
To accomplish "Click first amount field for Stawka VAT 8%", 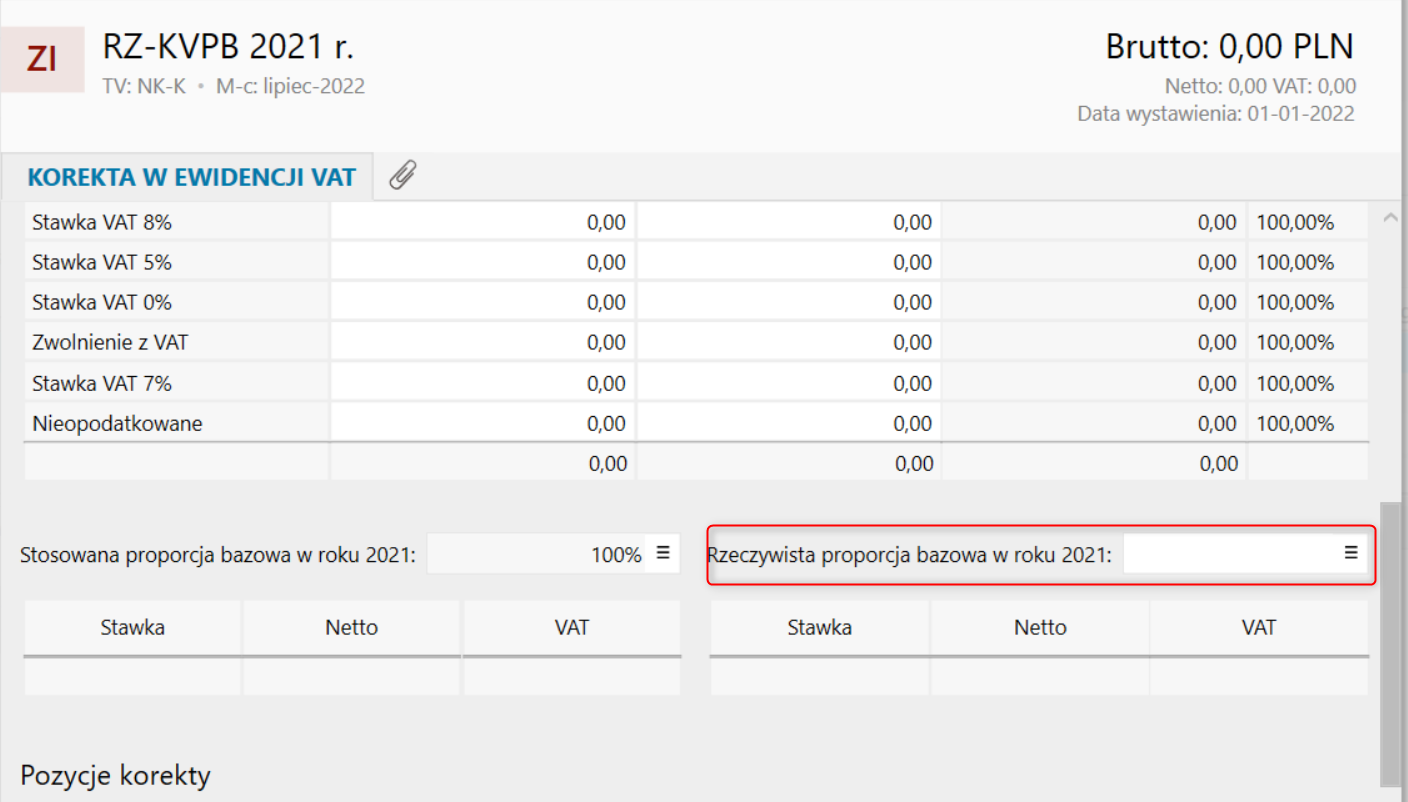I will (482, 223).
